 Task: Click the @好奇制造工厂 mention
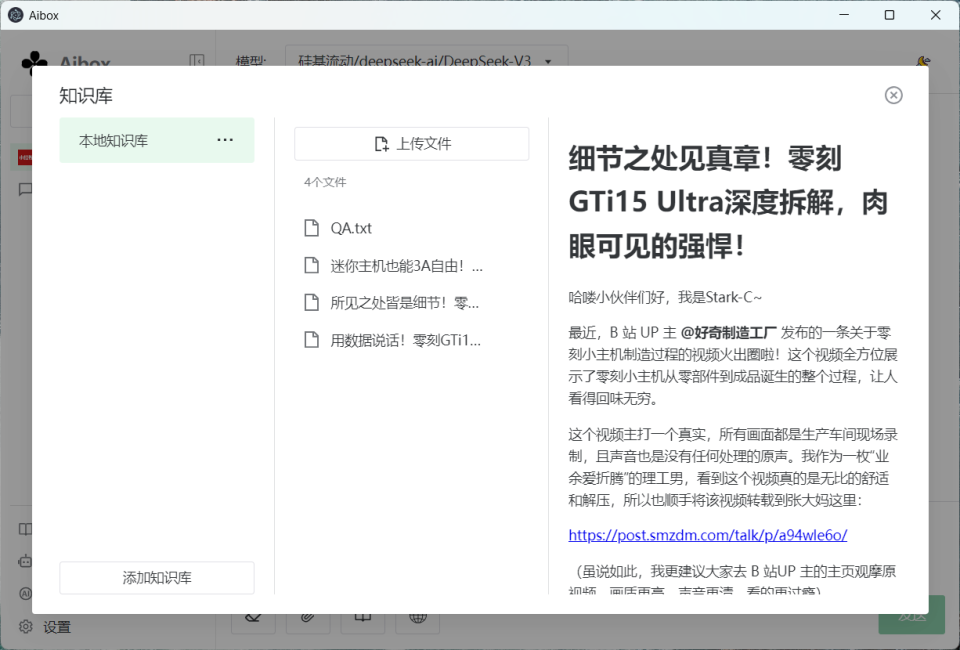[729, 332]
